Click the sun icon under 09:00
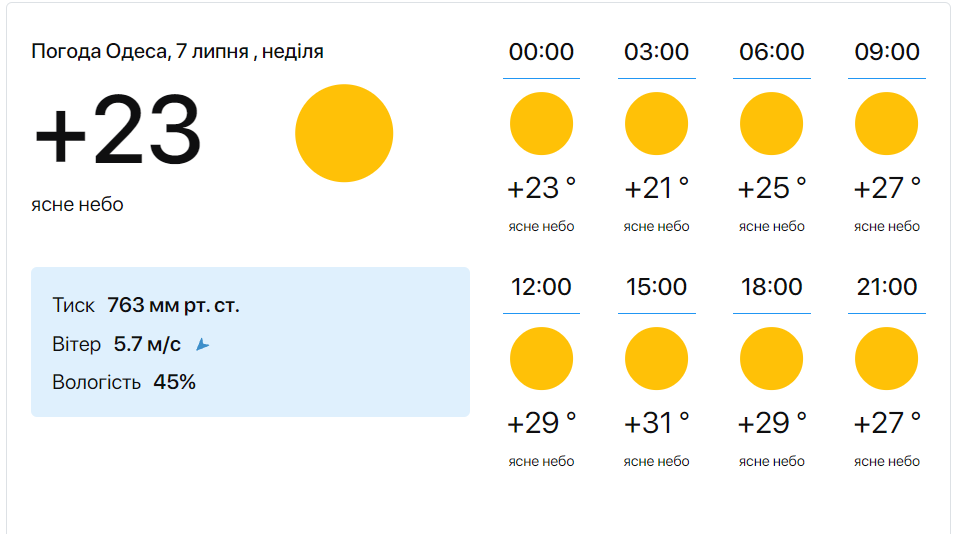This screenshot has height=534, width=961. [886, 124]
